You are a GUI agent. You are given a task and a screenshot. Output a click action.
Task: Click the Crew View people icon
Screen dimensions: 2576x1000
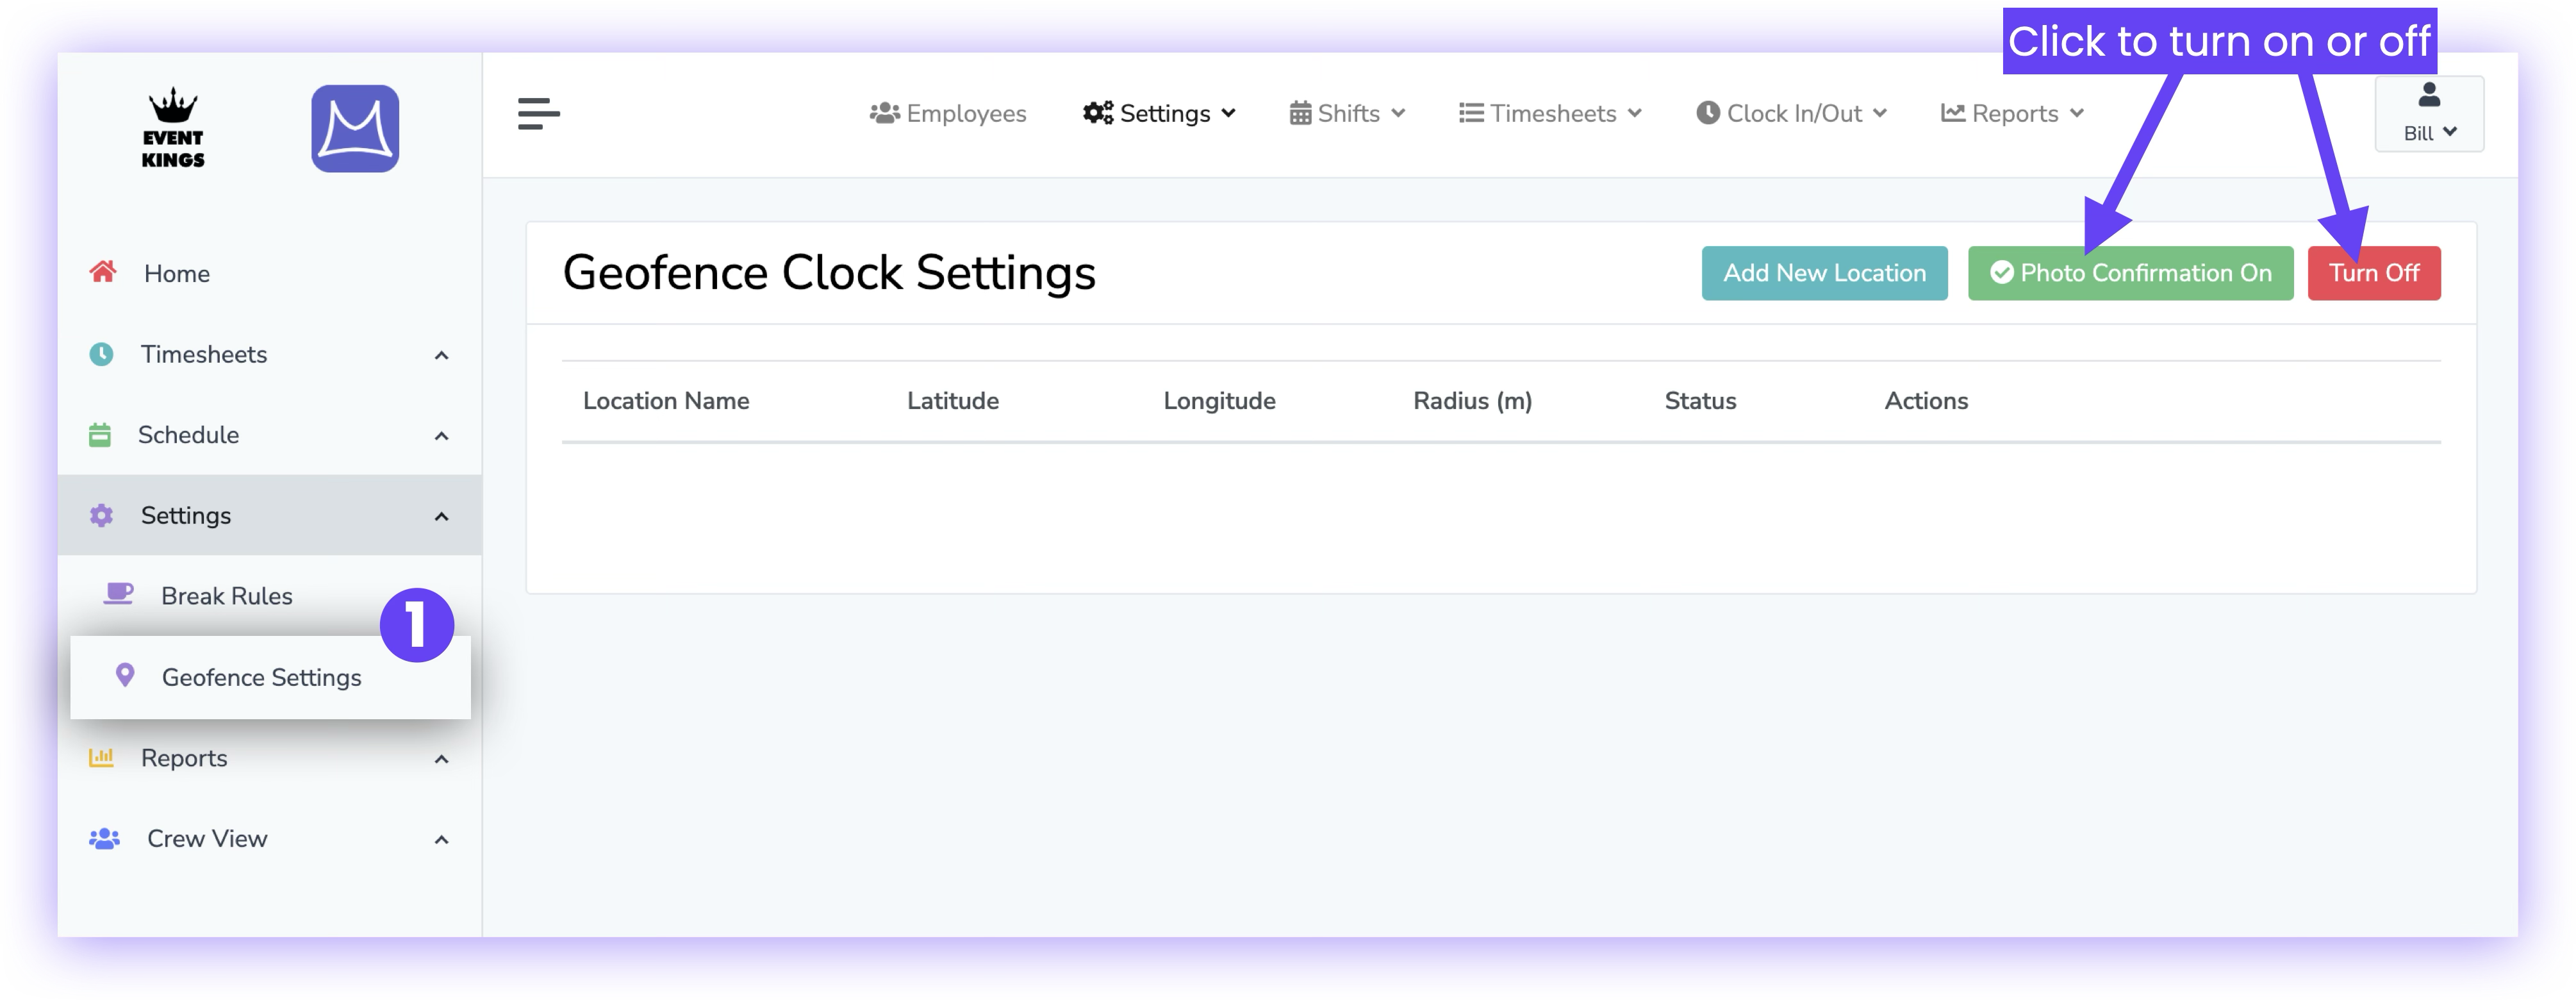104,838
